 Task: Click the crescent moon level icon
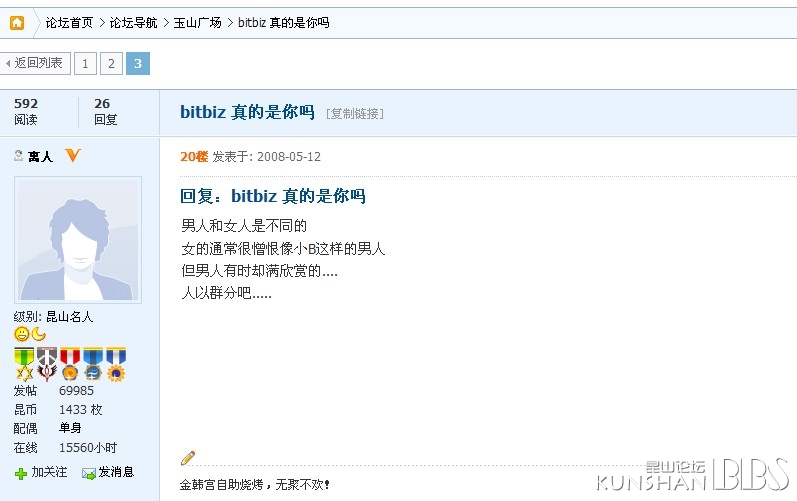tap(39, 334)
